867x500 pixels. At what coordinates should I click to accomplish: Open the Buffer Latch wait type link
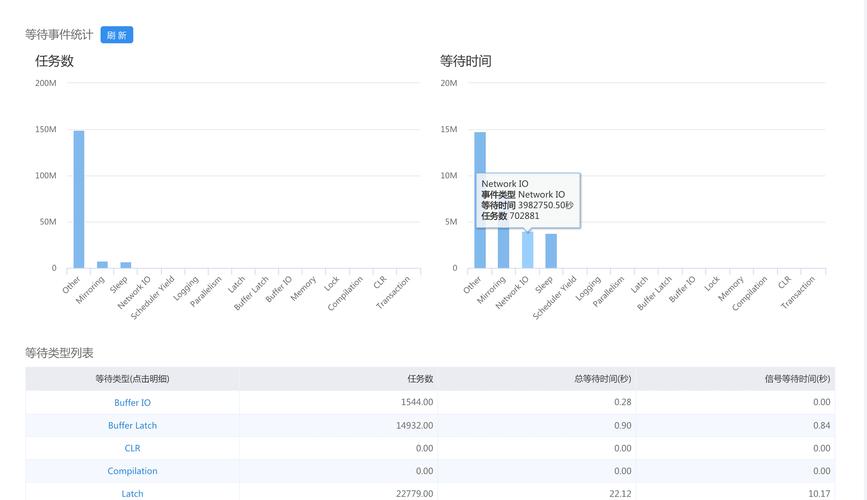132,425
